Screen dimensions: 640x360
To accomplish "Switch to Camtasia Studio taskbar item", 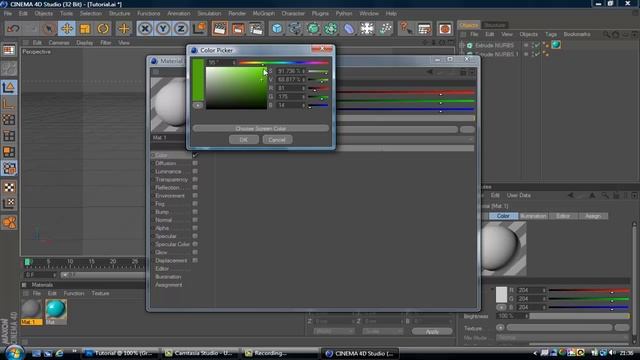I will (x=199, y=353).
